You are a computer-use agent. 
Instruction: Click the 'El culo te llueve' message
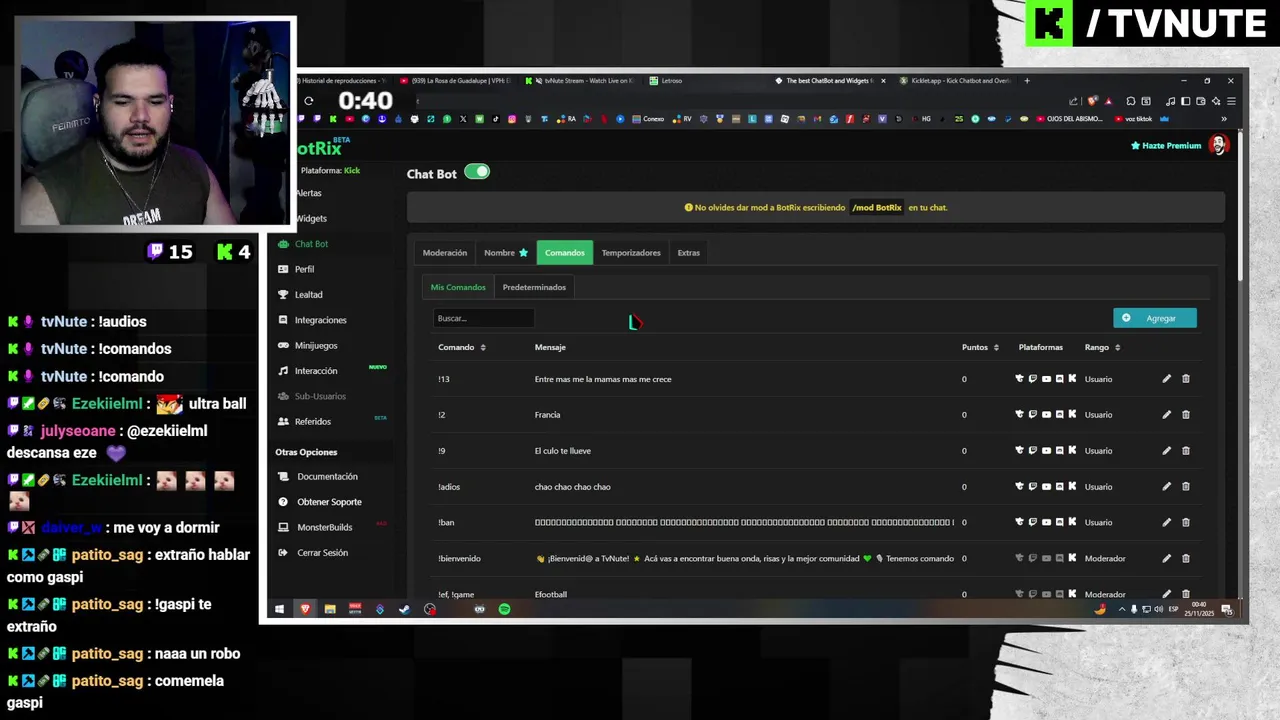tap(563, 451)
